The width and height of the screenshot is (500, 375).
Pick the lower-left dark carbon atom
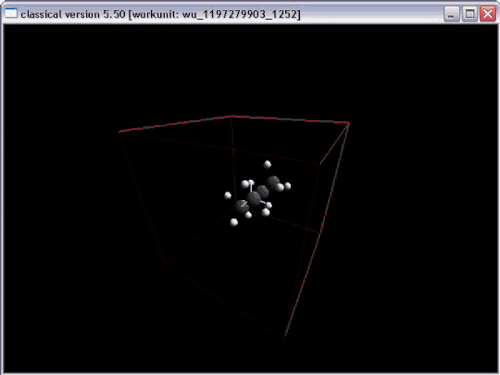click(242, 206)
